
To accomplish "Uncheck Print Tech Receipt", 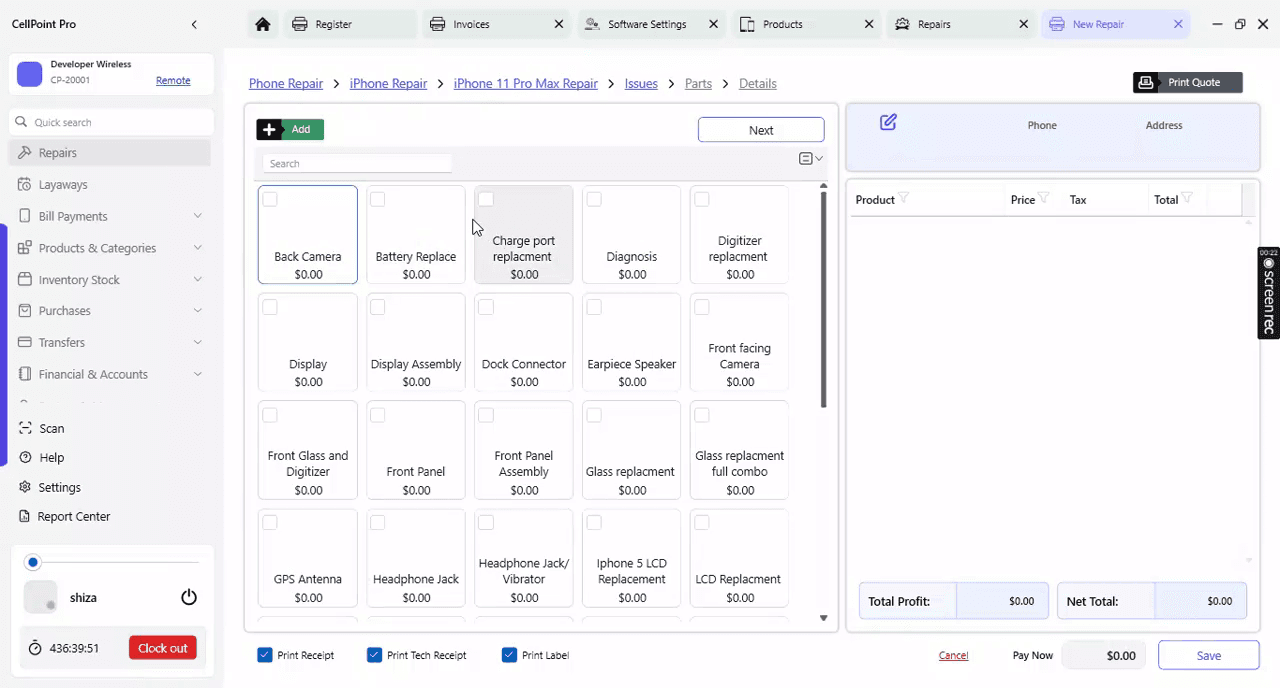I will [x=375, y=655].
